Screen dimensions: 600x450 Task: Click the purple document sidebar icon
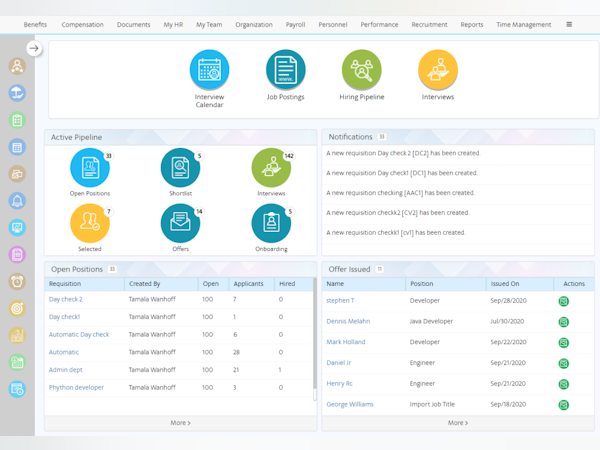[x=17, y=254]
